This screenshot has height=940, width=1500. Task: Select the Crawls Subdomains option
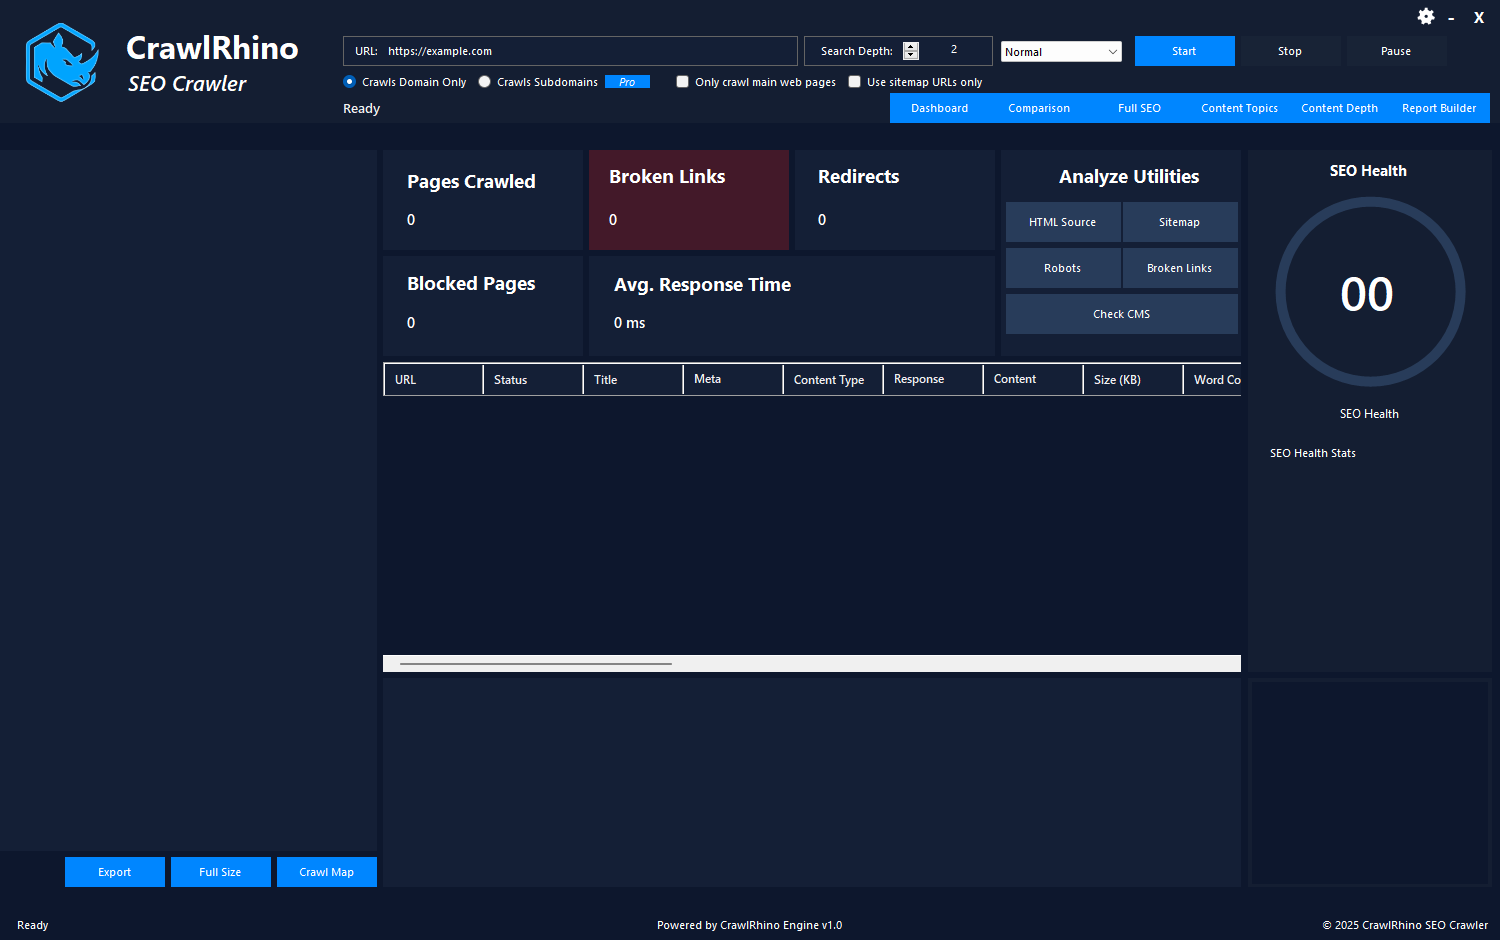pyautogui.click(x=485, y=82)
